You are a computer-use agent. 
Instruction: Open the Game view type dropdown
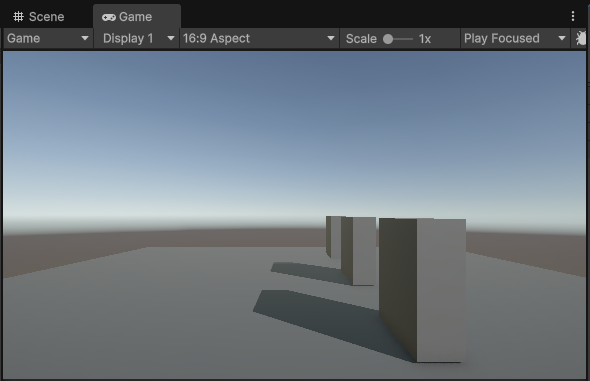pyautogui.click(x=48, y=38)
